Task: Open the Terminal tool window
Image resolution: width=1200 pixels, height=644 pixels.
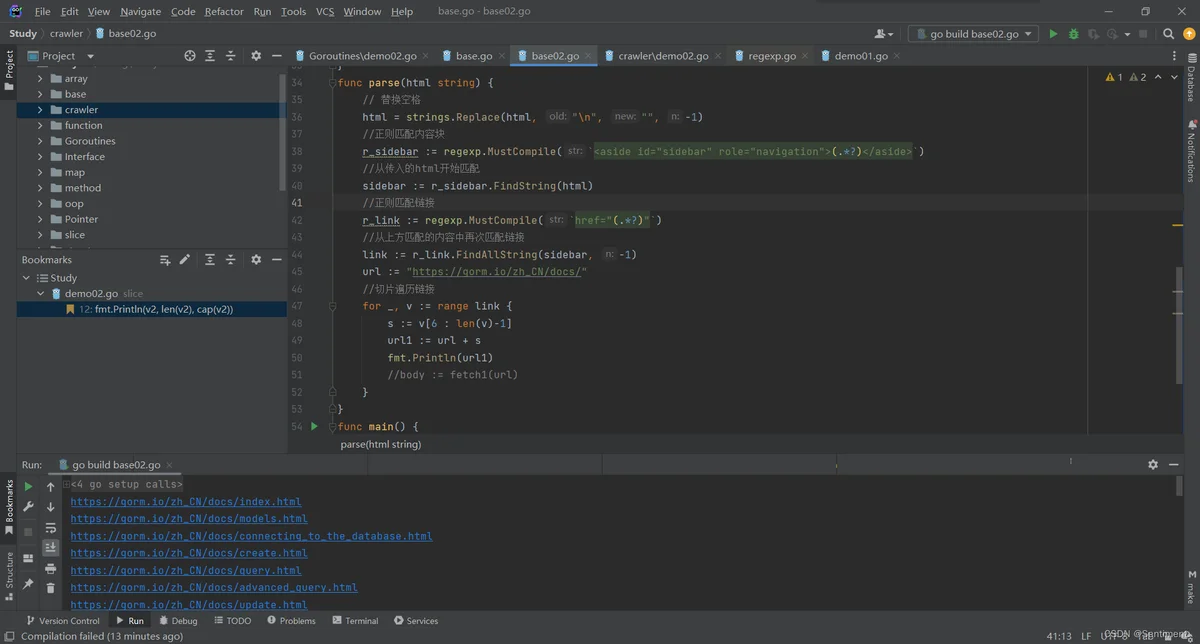Action: (x=355, y=621)
